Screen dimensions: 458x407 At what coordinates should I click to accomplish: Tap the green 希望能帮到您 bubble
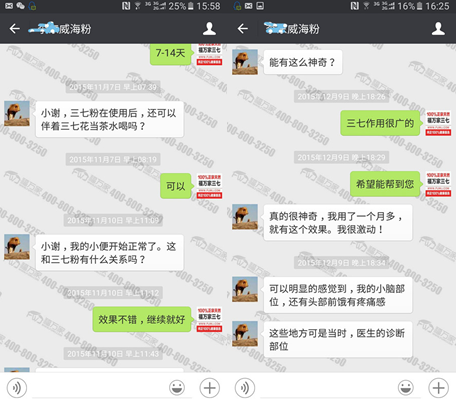[385, 184]
